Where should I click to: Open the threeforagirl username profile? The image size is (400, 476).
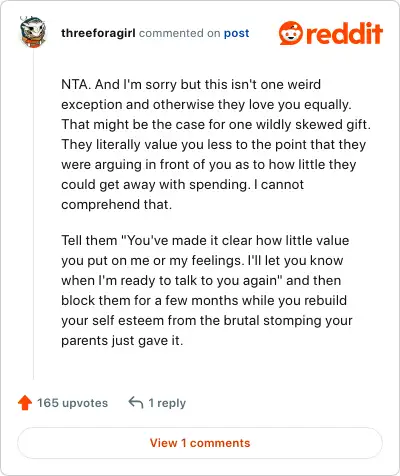98,33
